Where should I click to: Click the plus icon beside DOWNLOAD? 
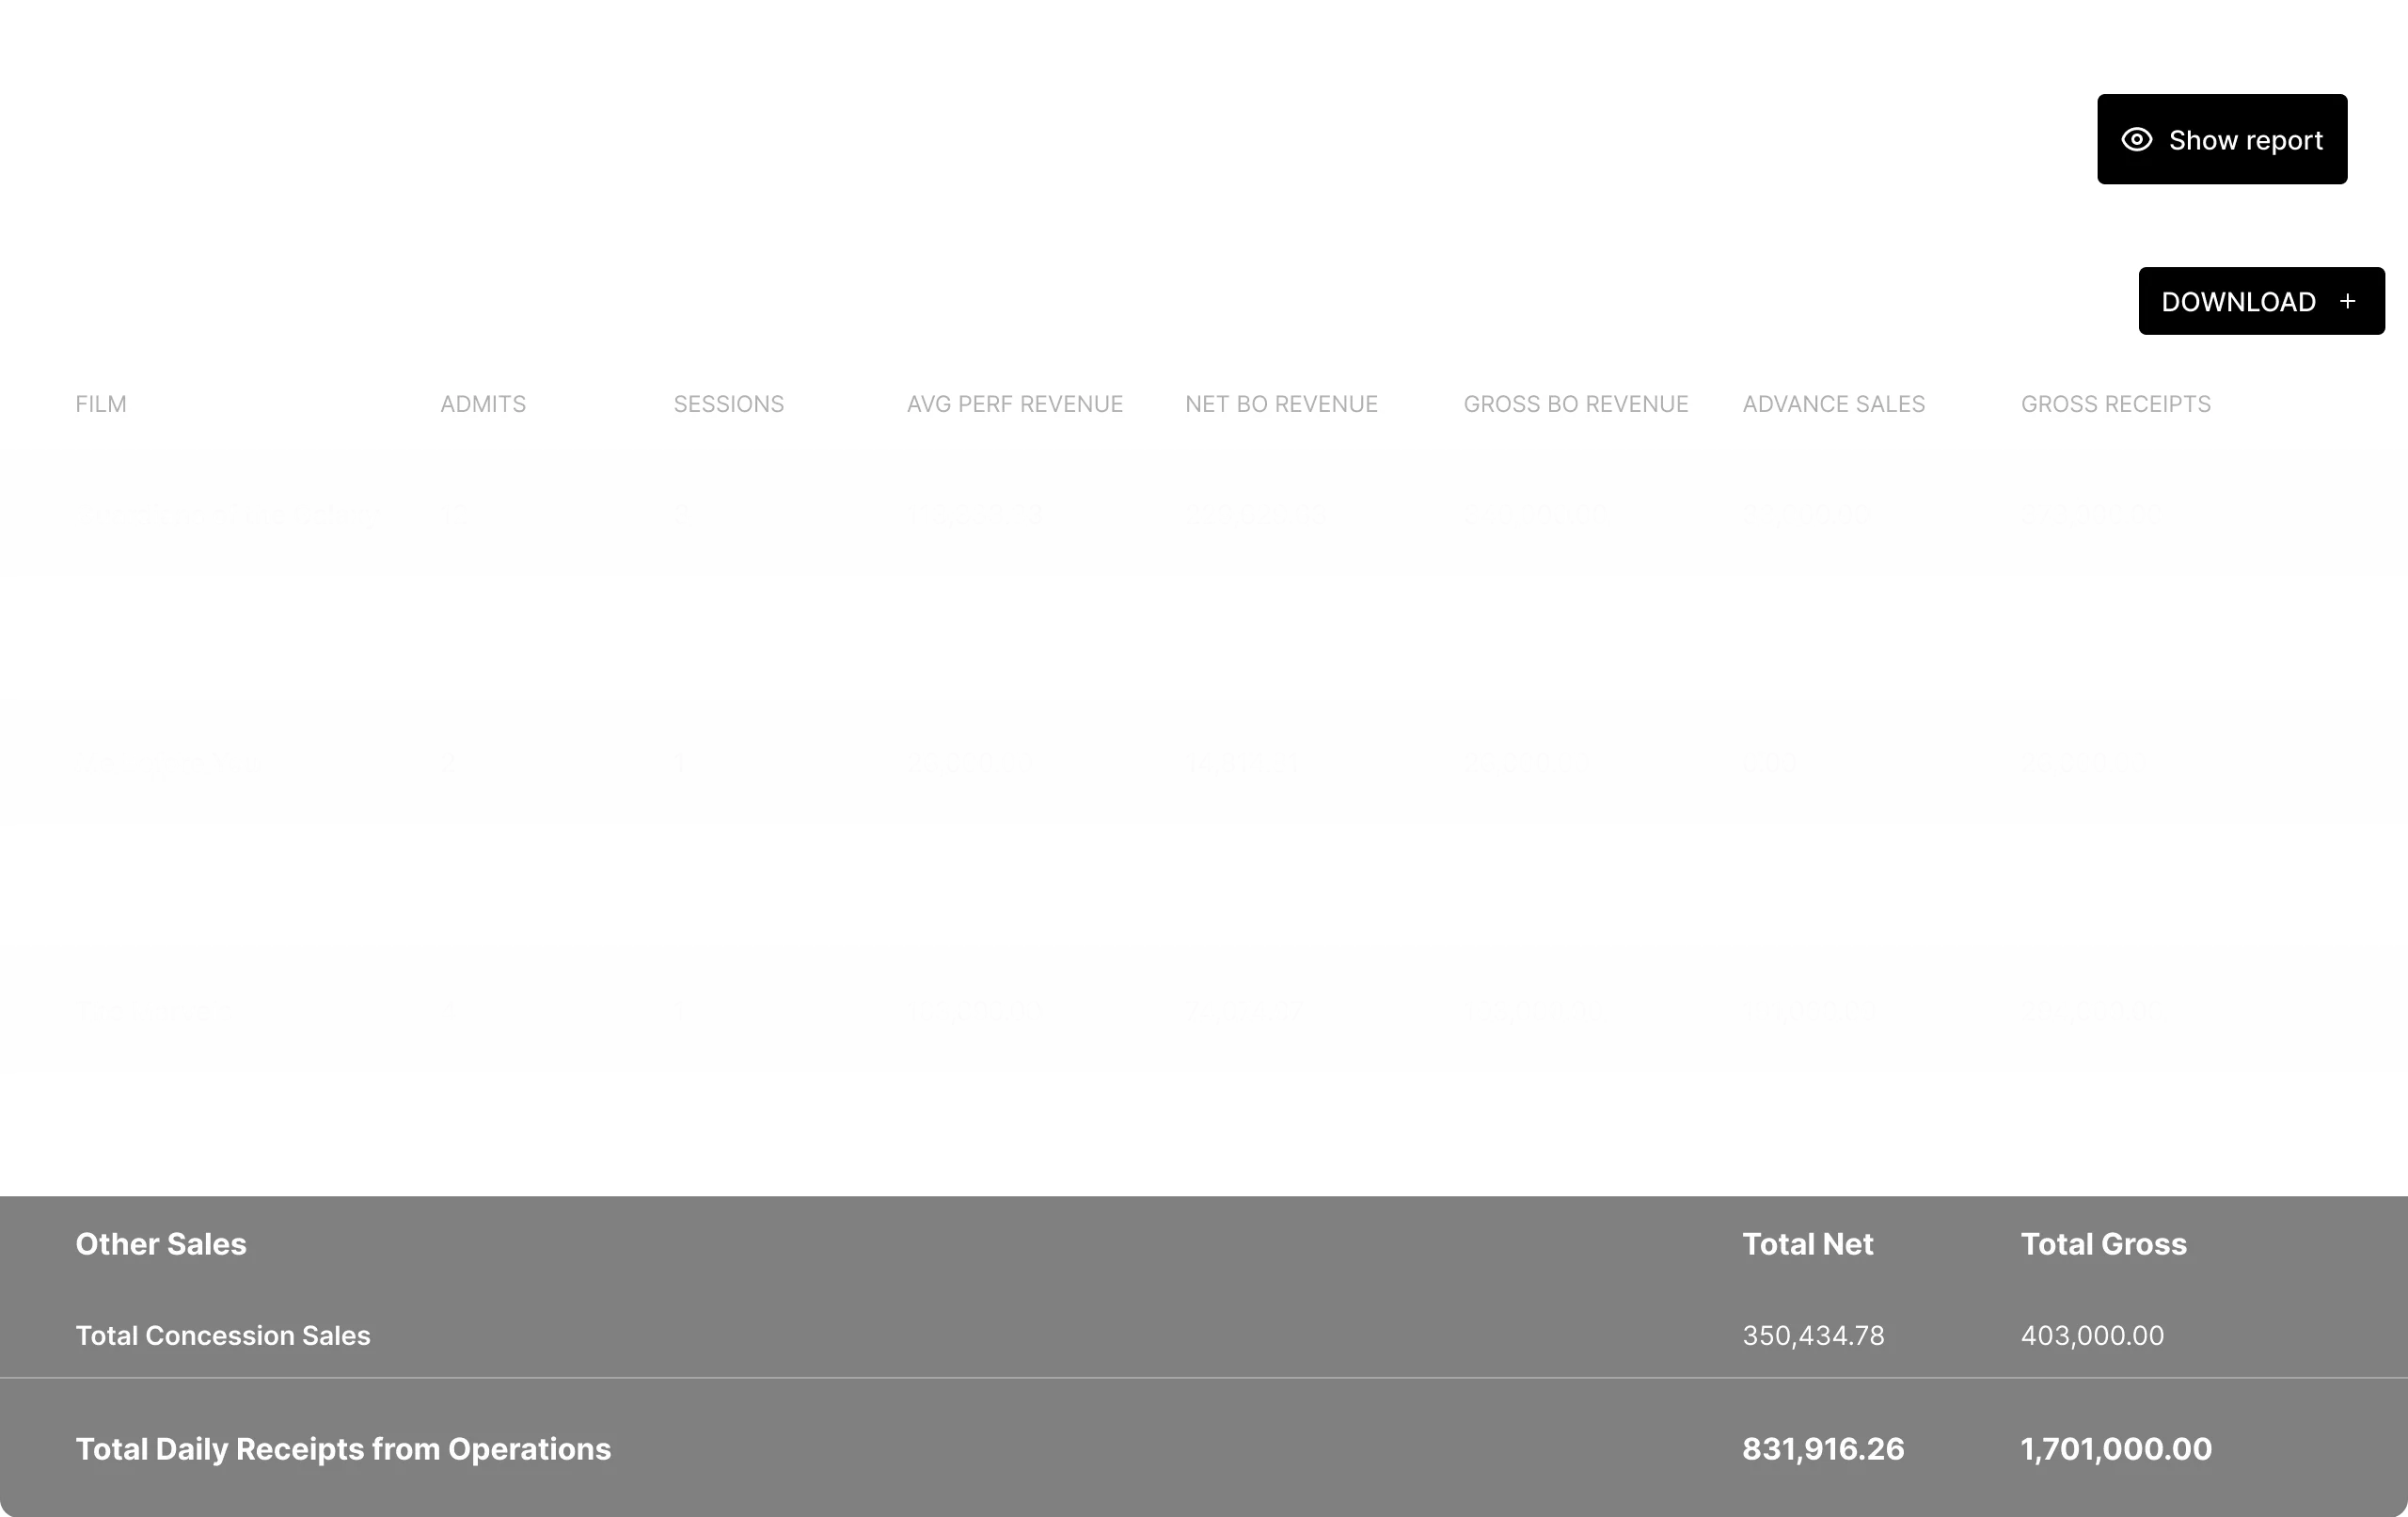pos(2347,302)
